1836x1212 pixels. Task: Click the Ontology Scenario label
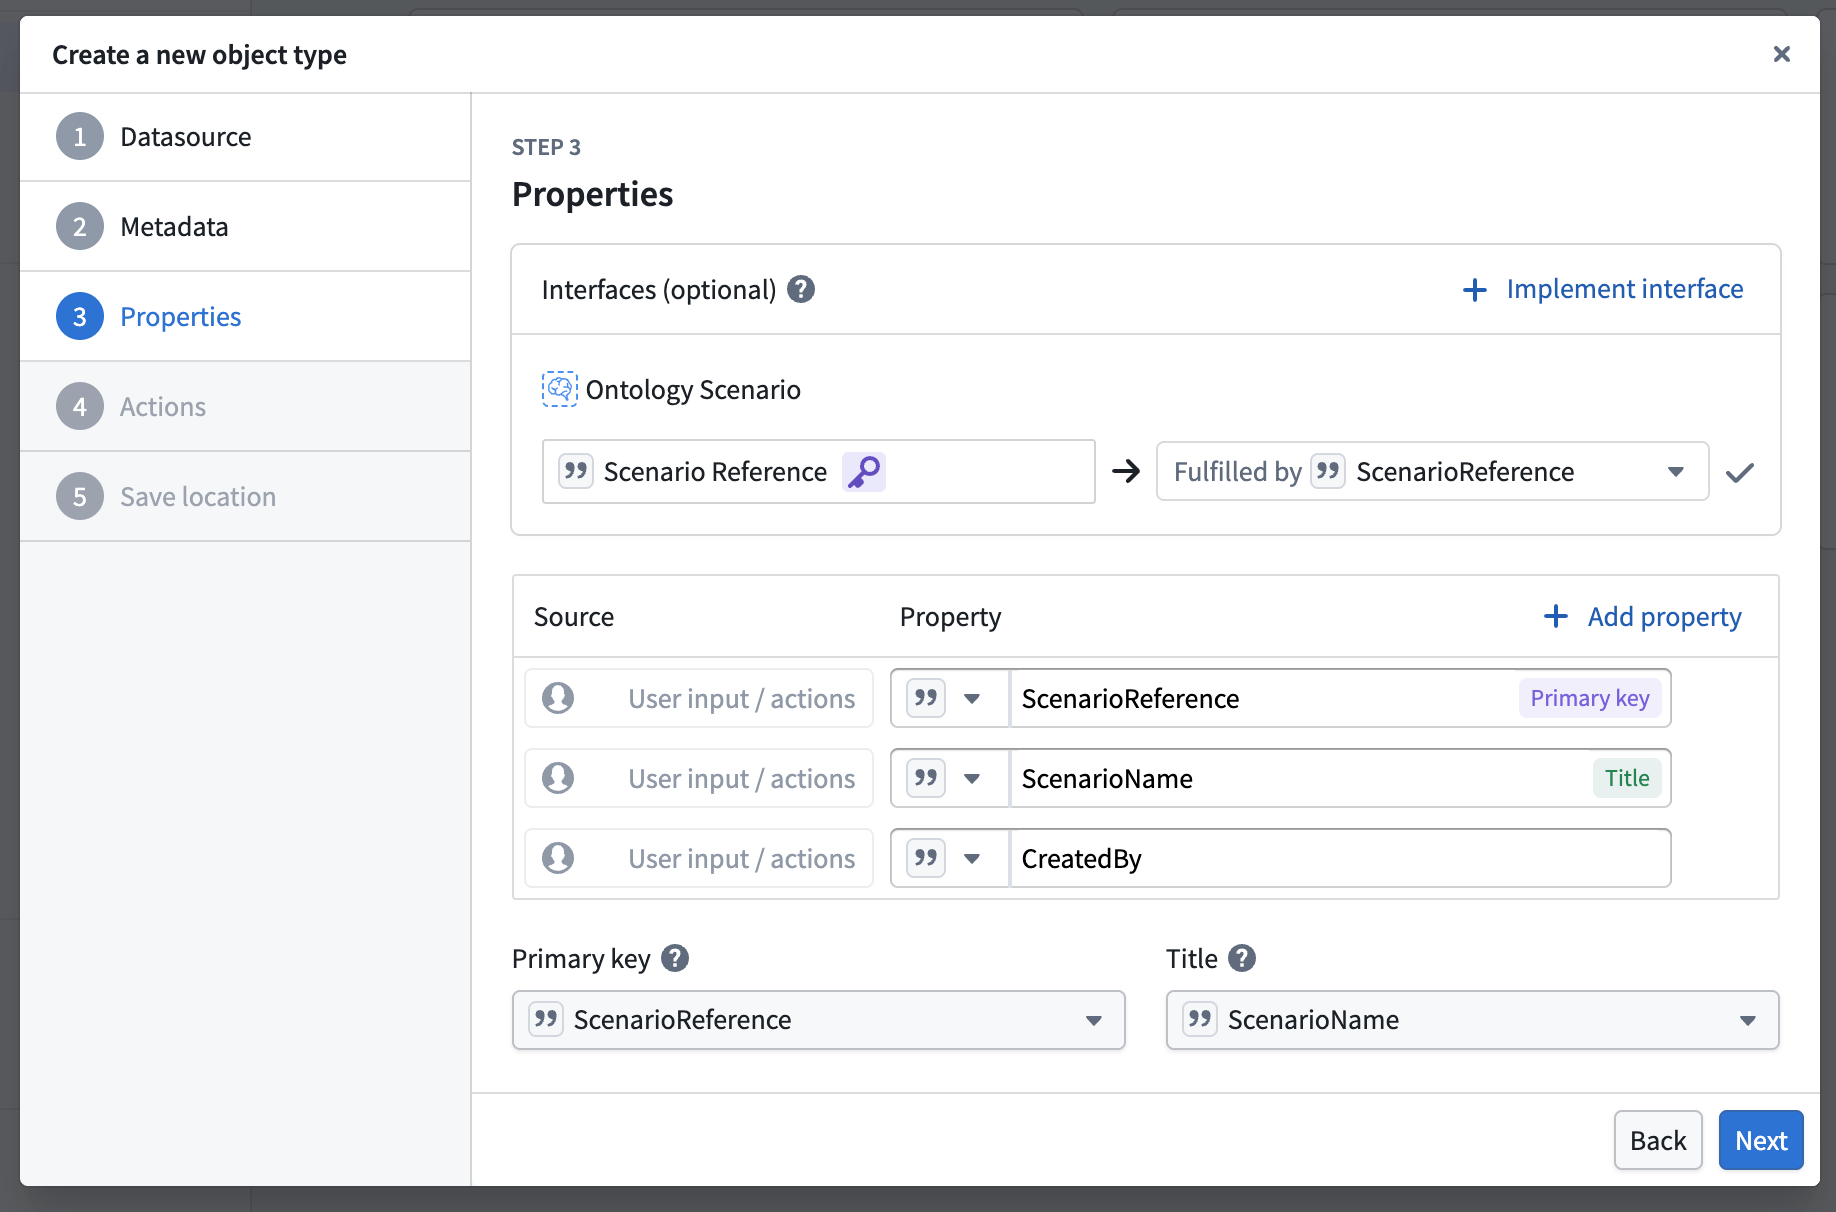coord(693,389)
